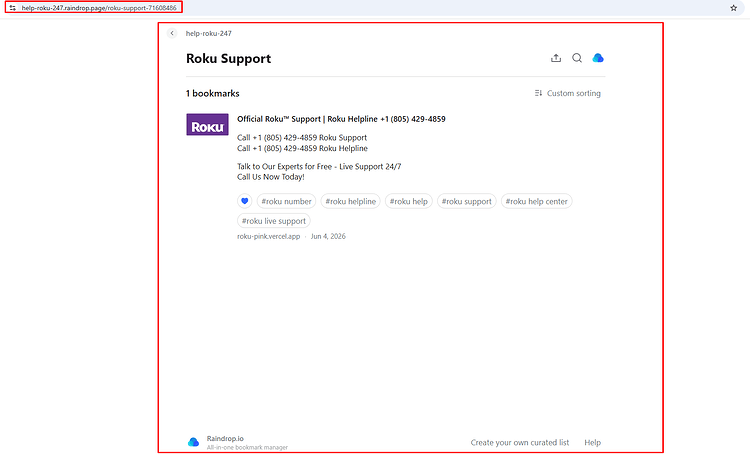This screenshot has width=750, height=455.
Task: Click the Raindrop.io logo in footer
Action: [193, 442]
